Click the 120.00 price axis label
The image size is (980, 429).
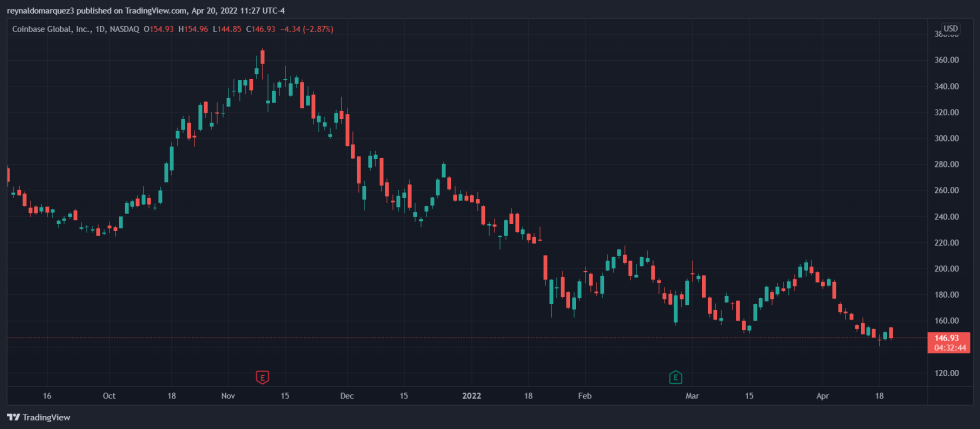point(946,373)
